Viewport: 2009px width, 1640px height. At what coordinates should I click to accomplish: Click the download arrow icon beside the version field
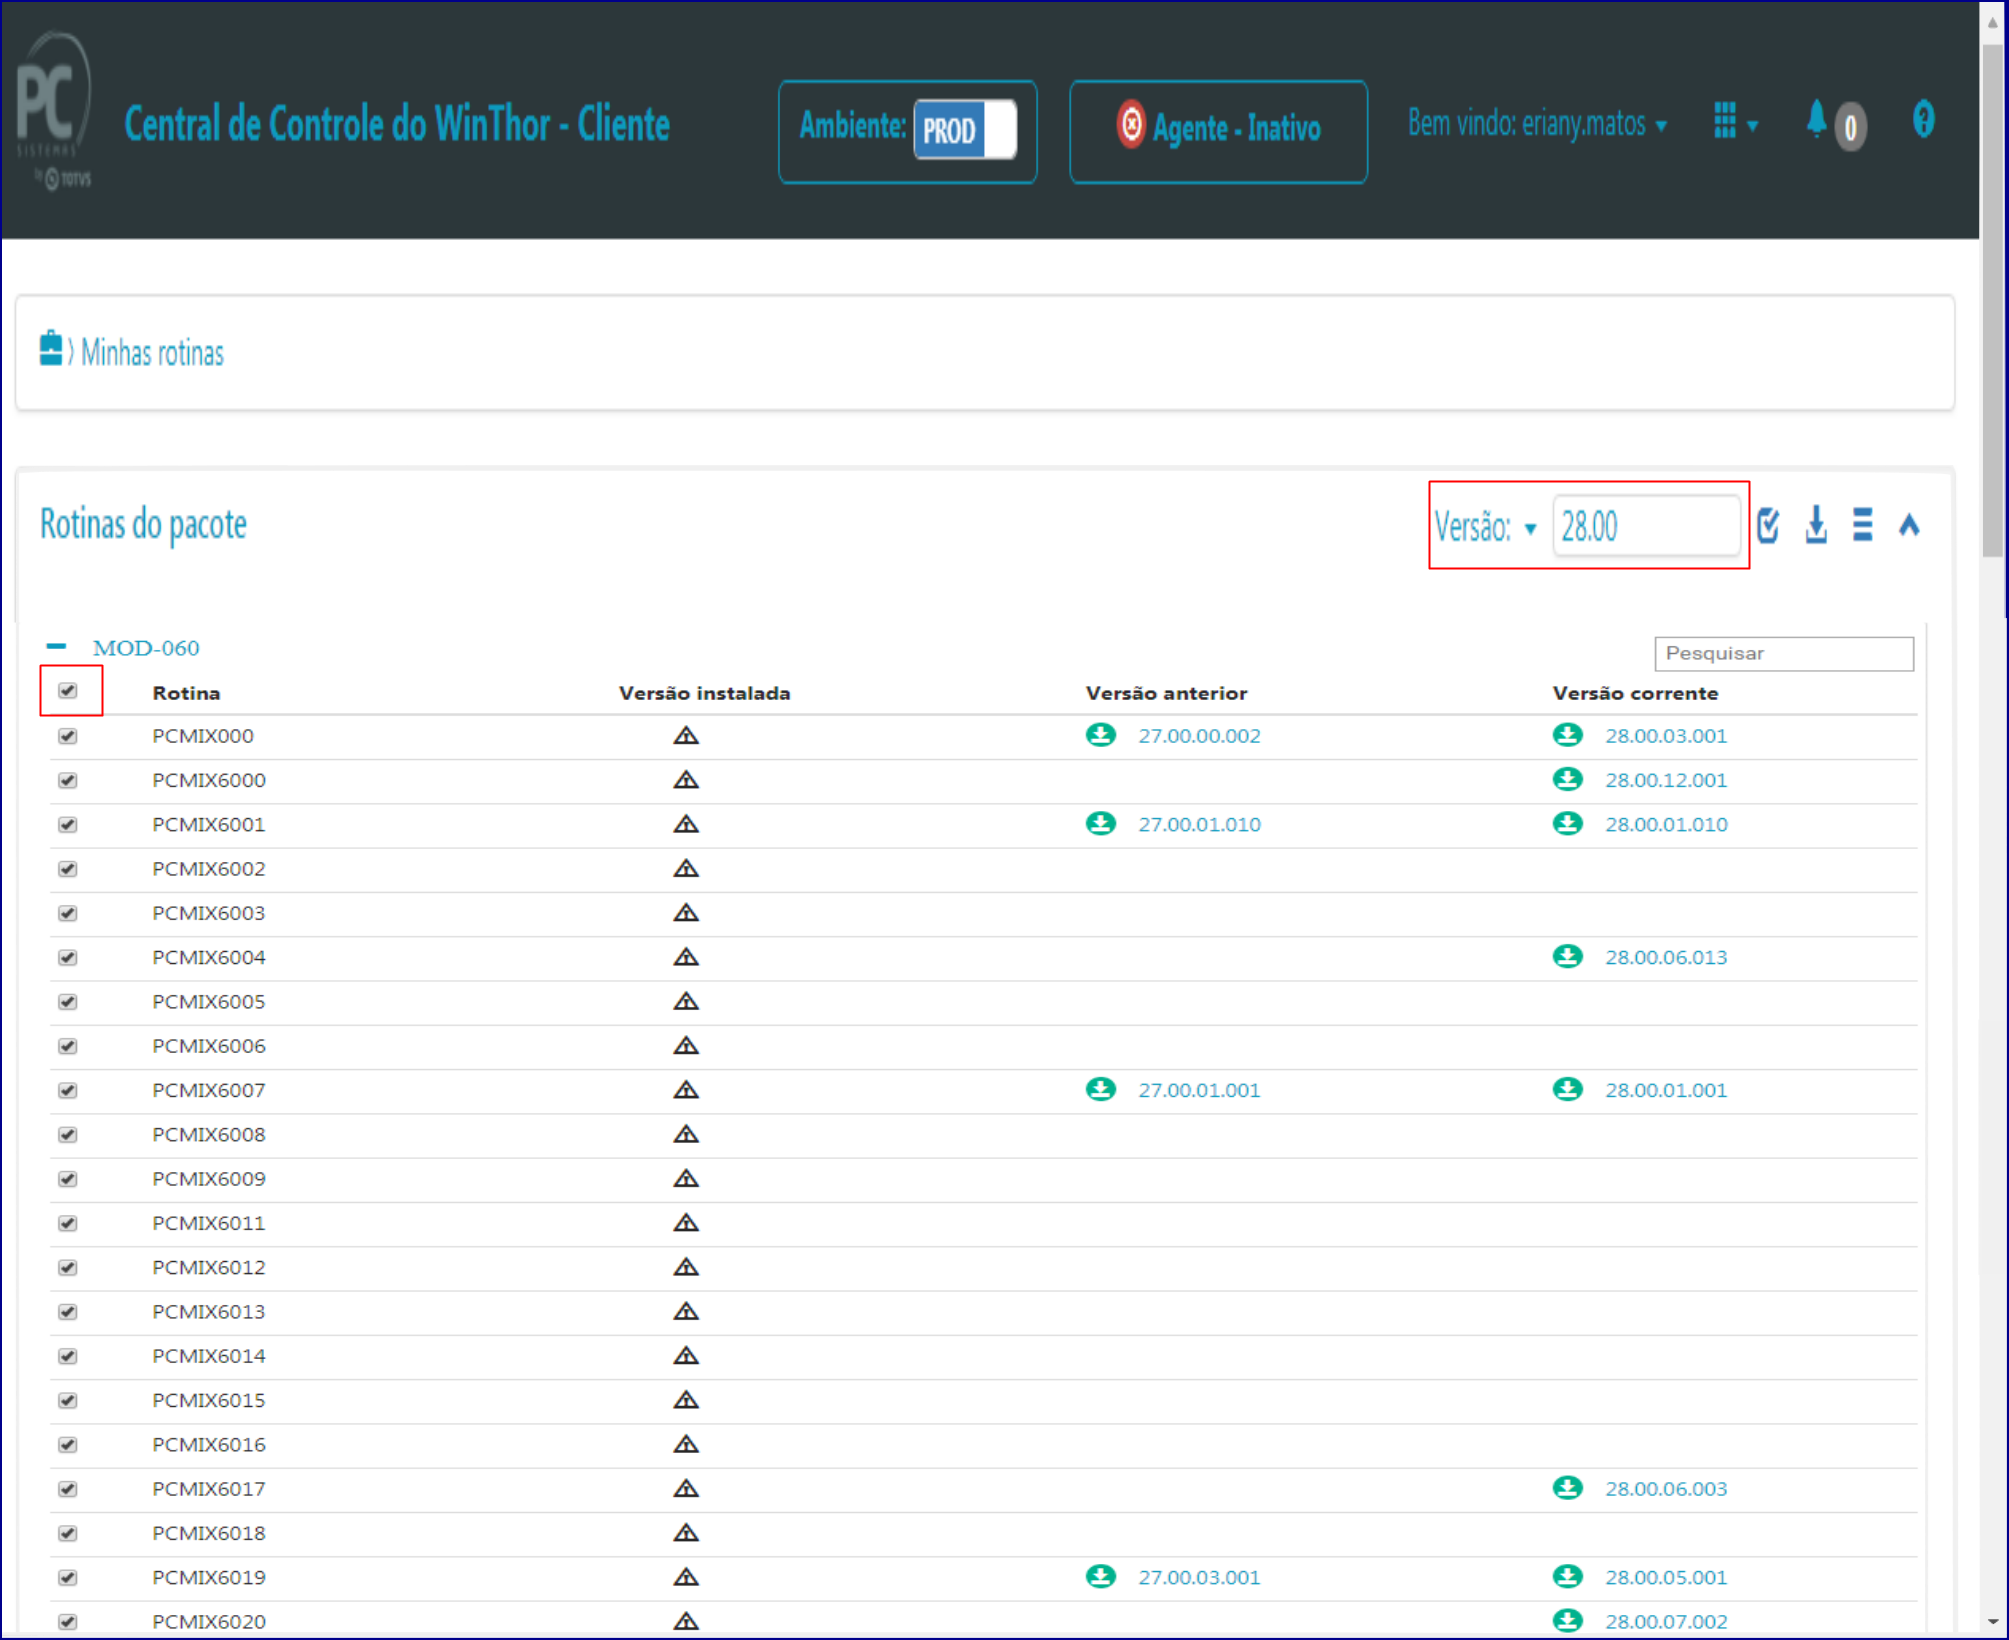tap(1816, 524)
